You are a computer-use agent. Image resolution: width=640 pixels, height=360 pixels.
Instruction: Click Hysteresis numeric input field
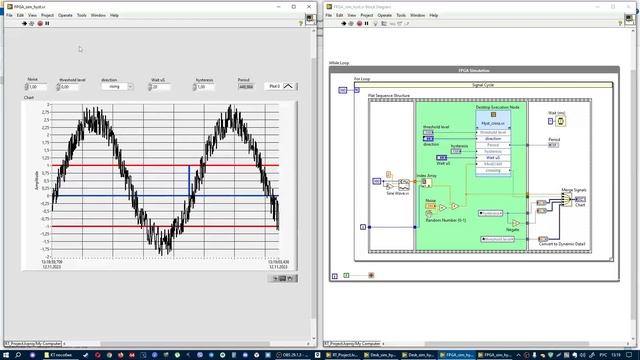click(x=205, y=87)
